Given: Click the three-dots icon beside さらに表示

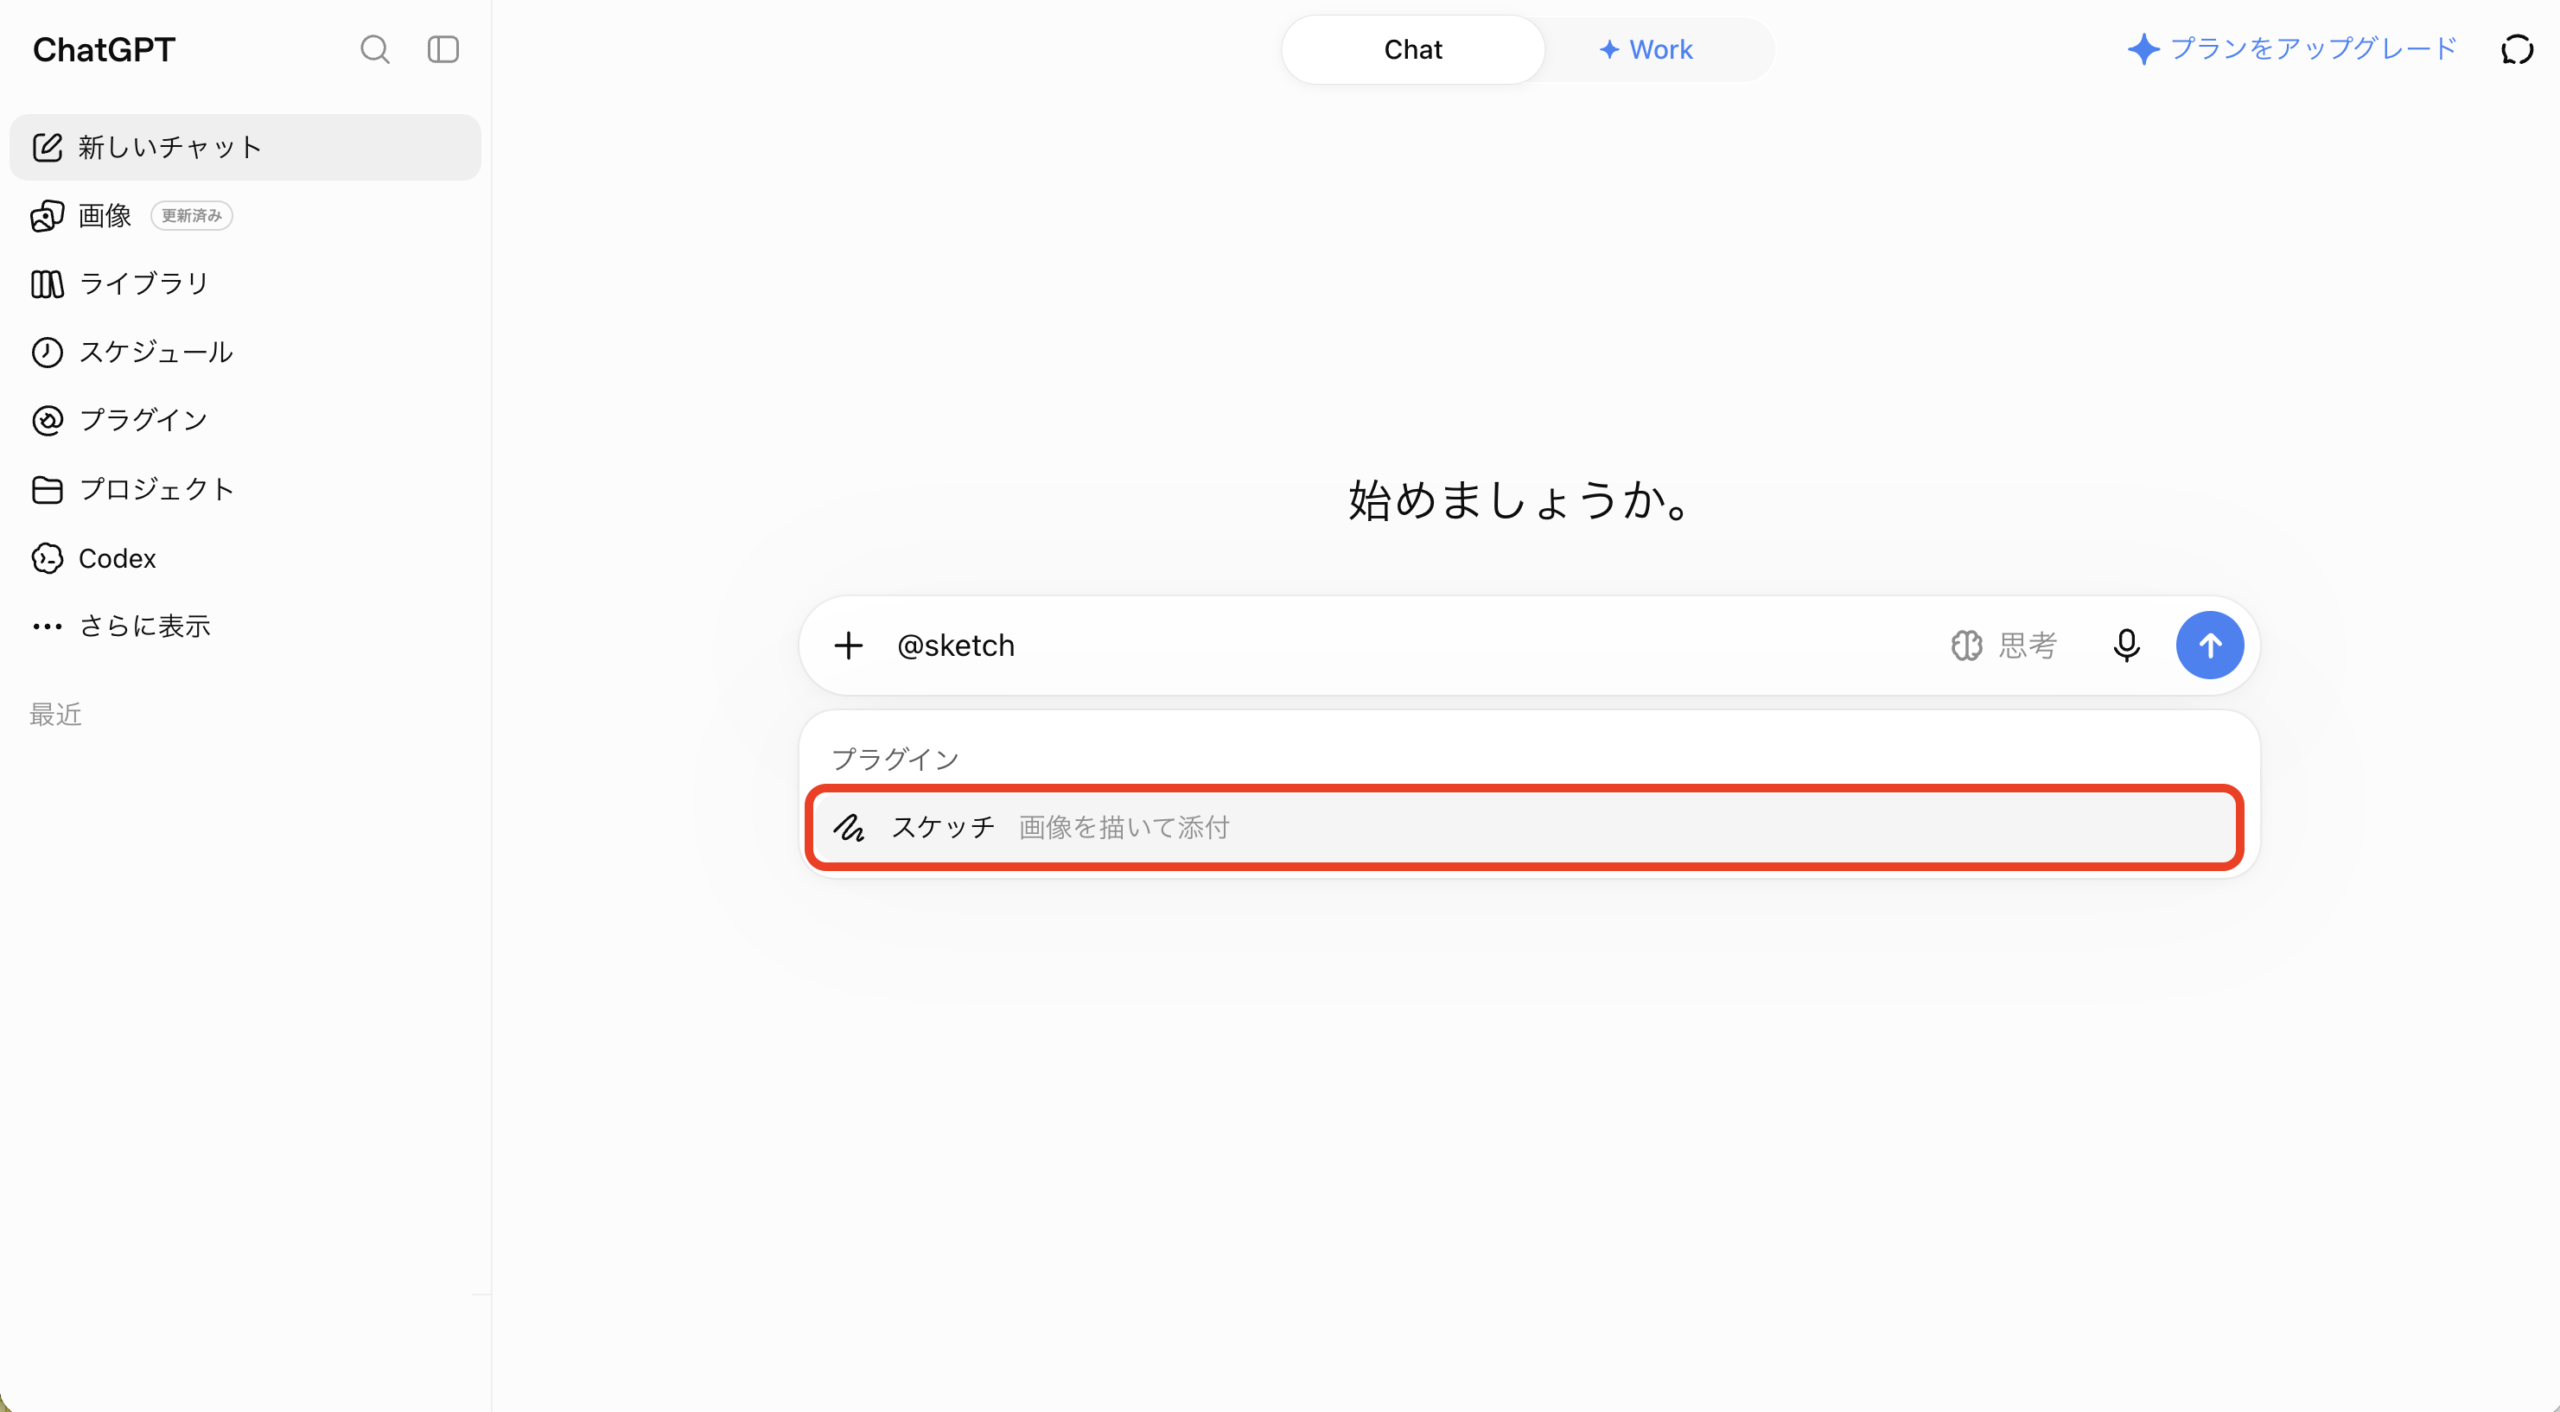Looking at the screenshot, I should click(47, 626).
